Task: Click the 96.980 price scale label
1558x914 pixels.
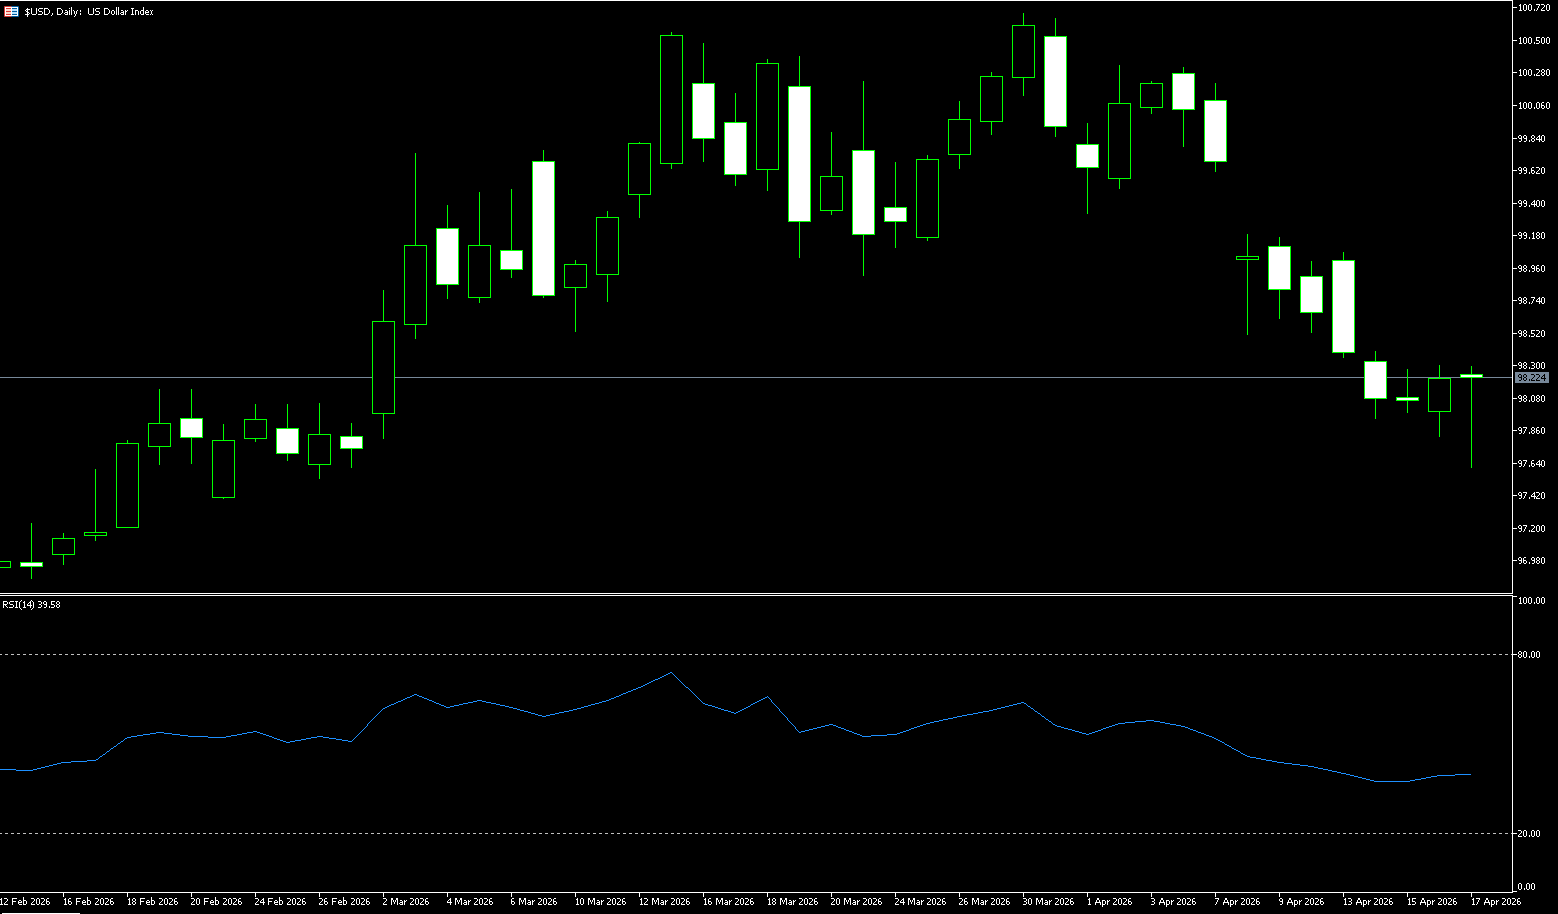Action: [1532, 561]
